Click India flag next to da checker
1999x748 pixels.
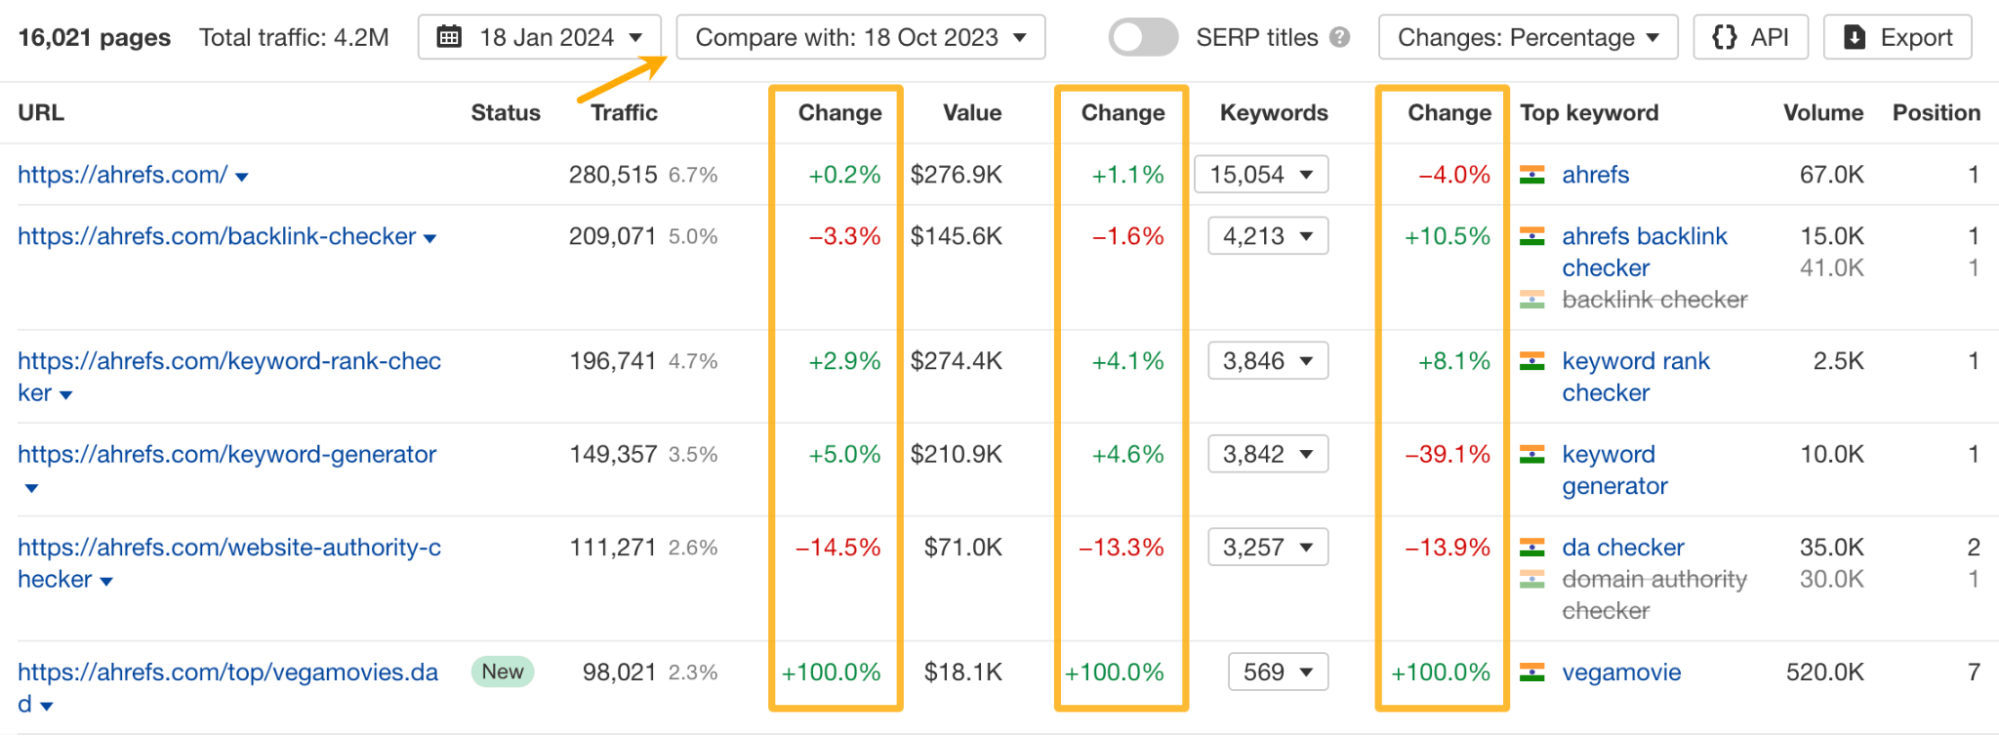point(1532,548)
